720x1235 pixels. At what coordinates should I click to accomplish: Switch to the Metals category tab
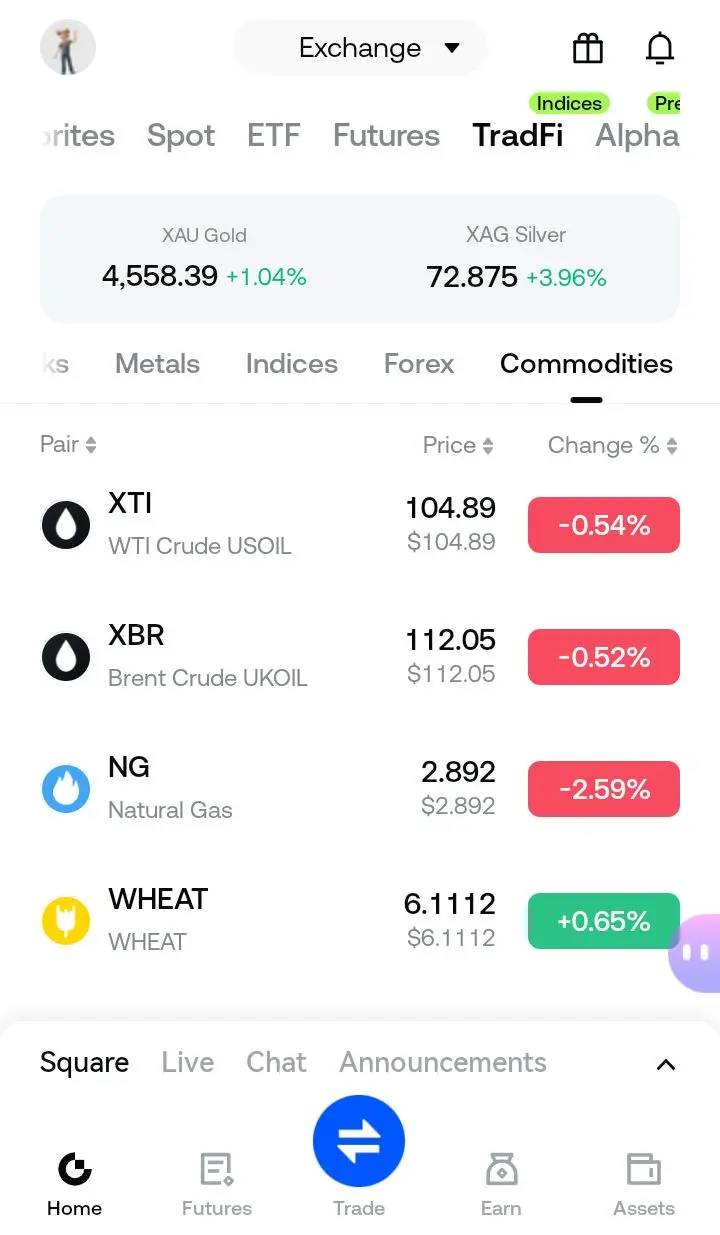pyautogui.click(x=158, y=364)
